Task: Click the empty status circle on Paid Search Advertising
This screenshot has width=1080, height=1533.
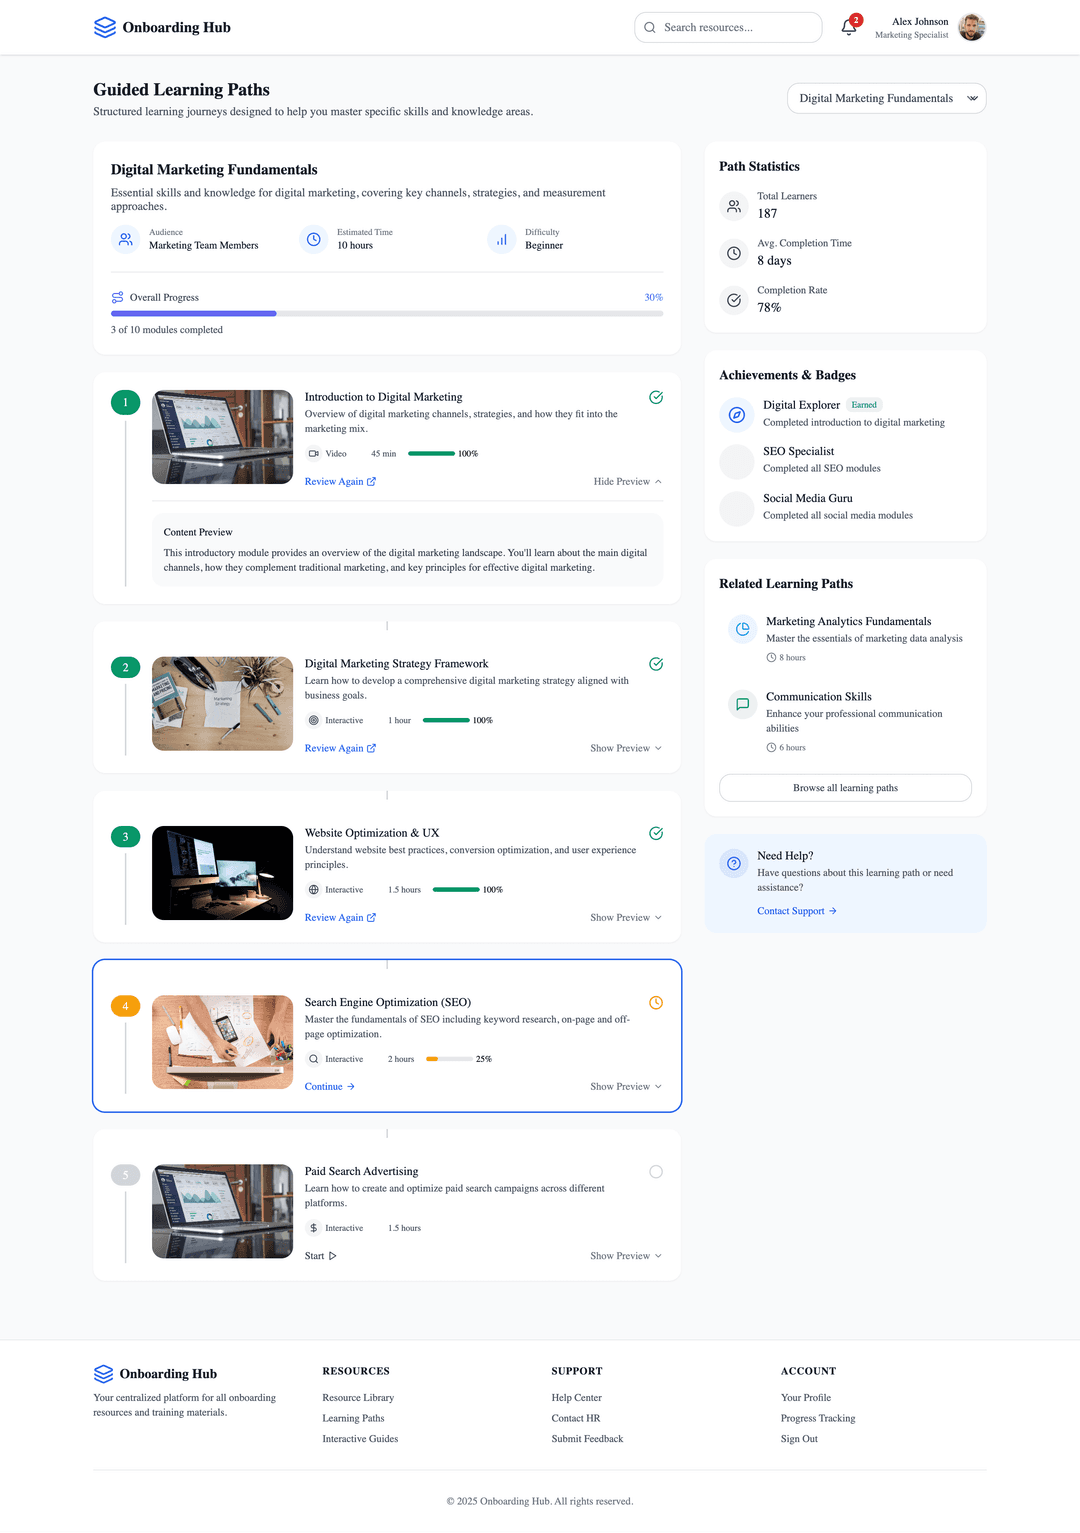Action: [656, 1172]
